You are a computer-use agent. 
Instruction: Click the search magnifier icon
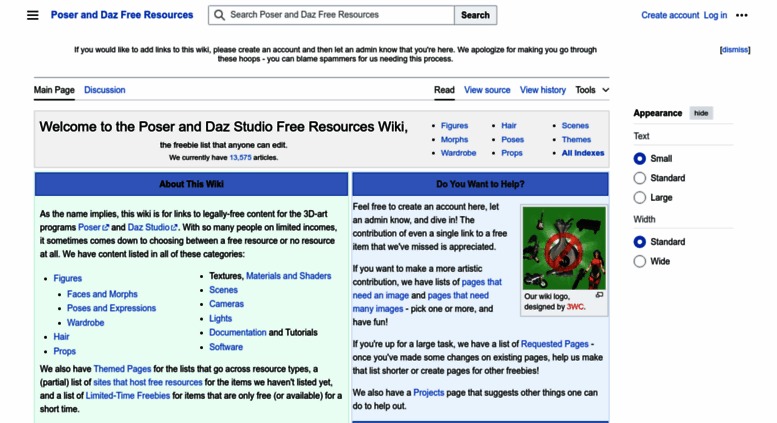tap(219, 15)
